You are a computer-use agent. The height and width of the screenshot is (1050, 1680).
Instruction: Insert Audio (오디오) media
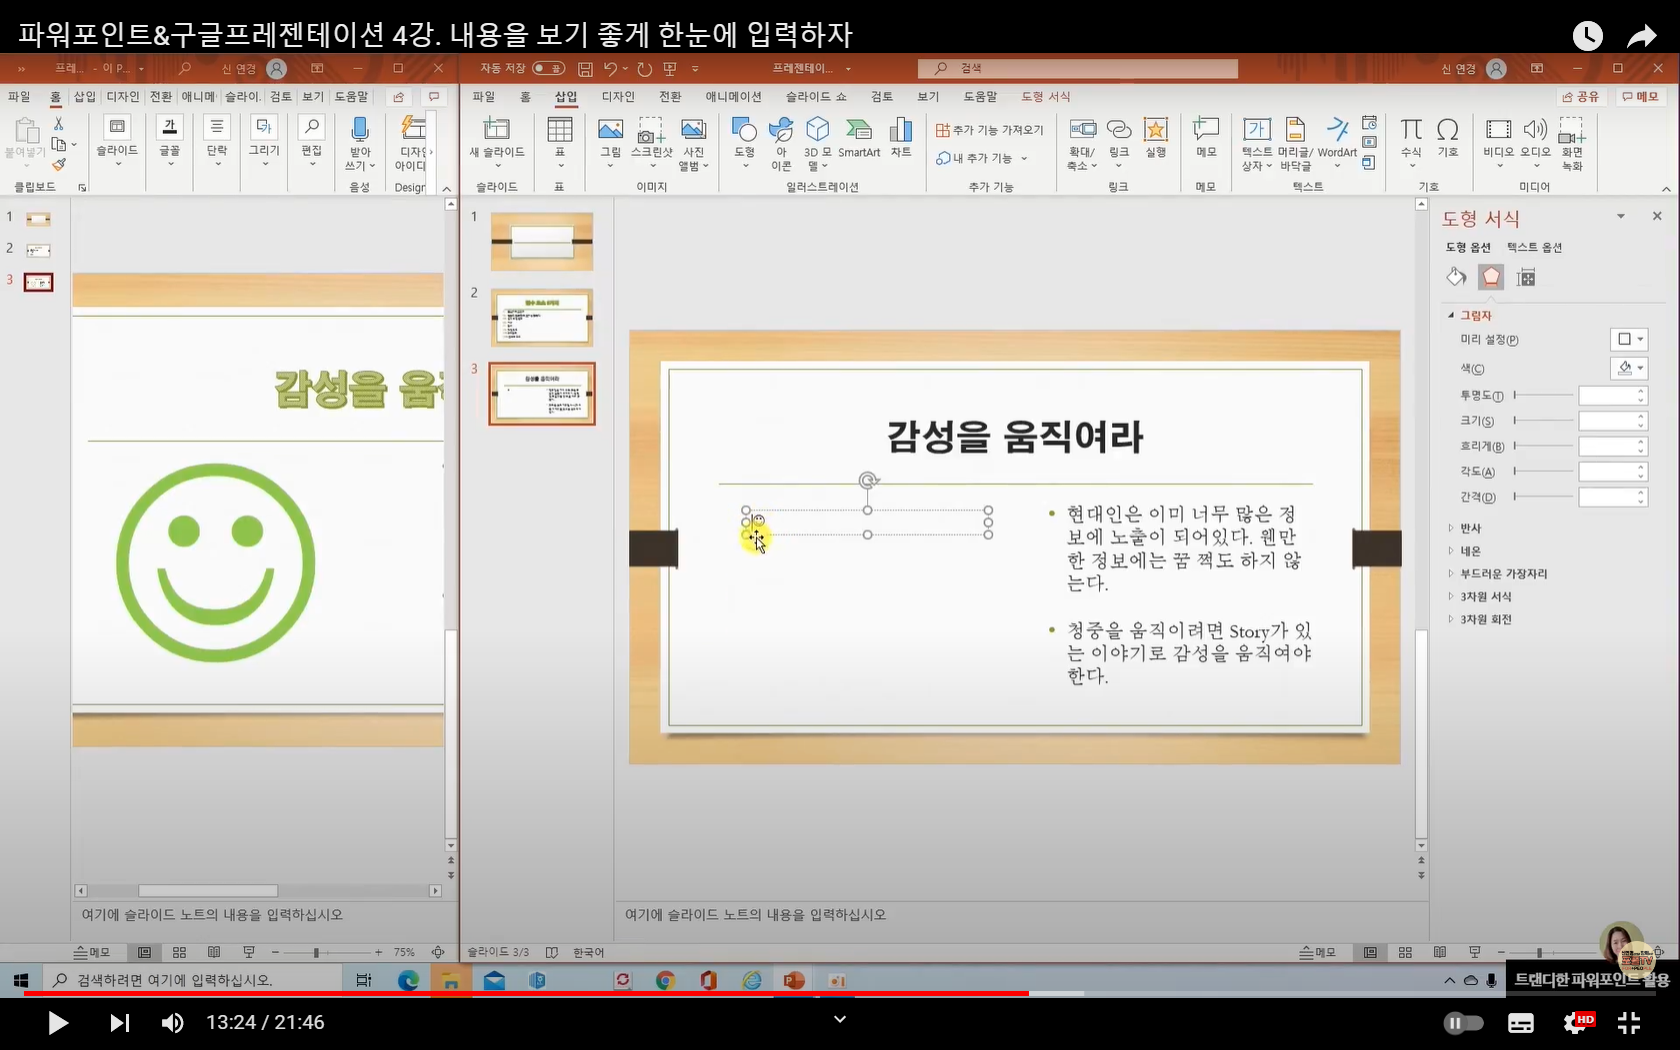click(x=1535, y=142)
